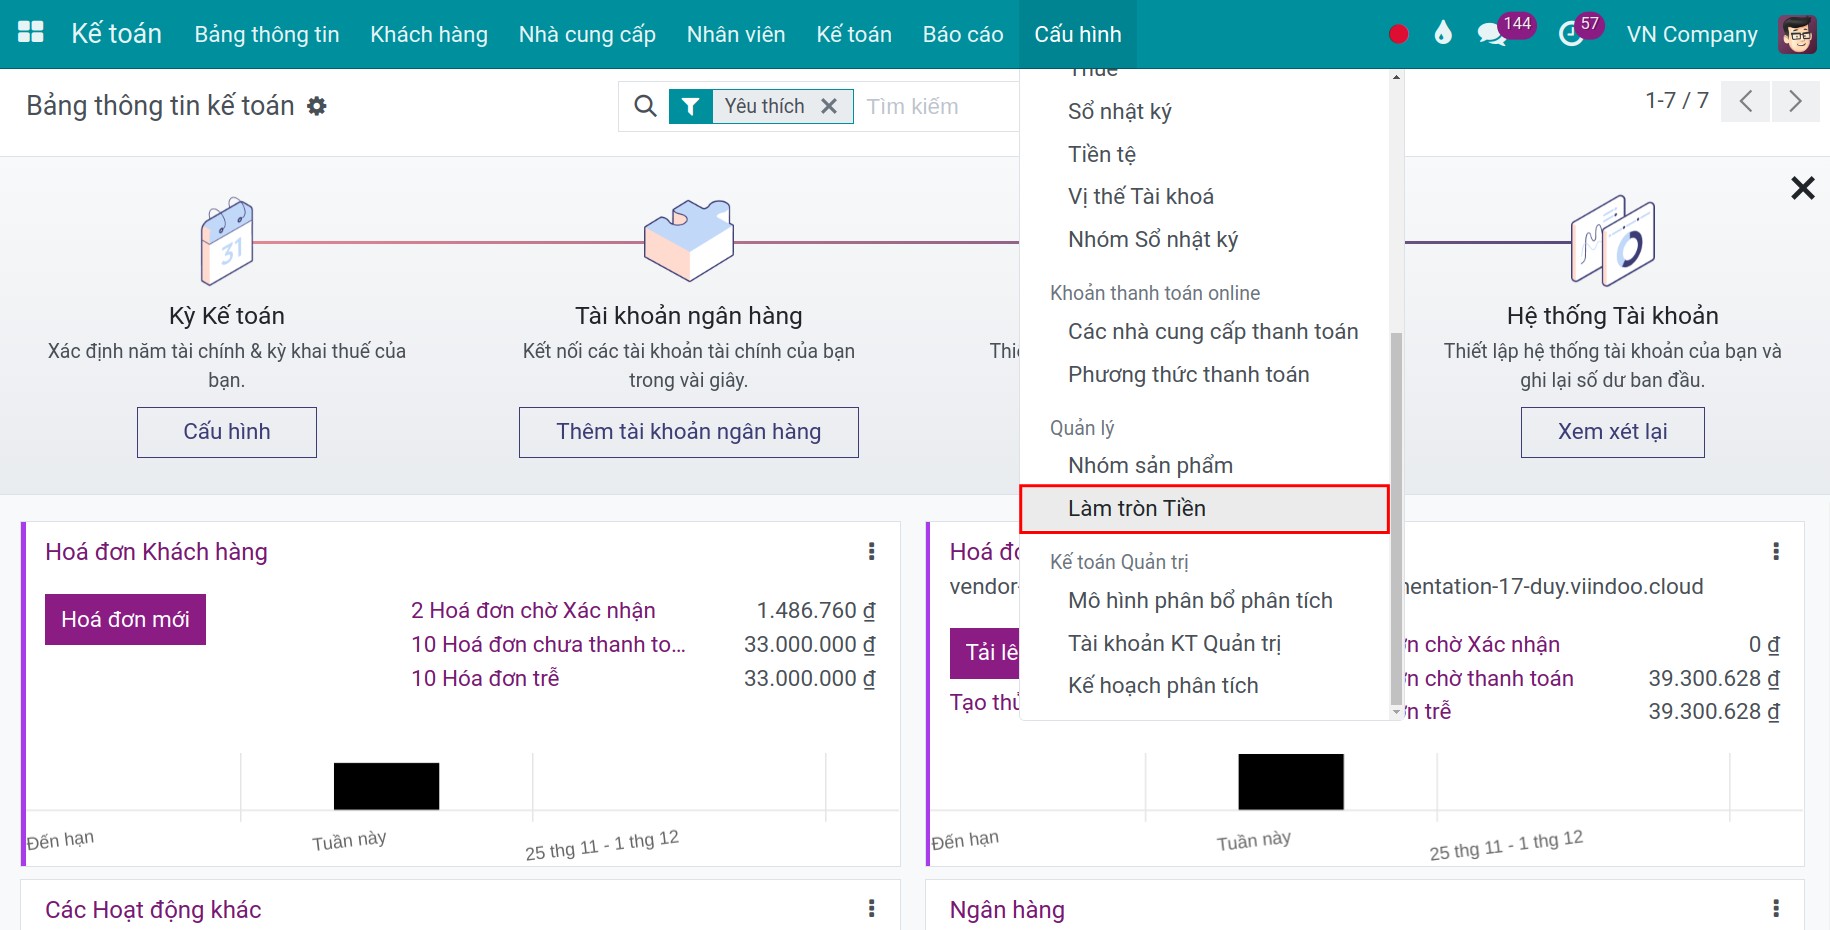Image resolution: width=1830 pixels, height=930 pixels.
Task: Open 2 Hoá đơn chờ Xác nhận link
Action: click(x=533, y=610)
